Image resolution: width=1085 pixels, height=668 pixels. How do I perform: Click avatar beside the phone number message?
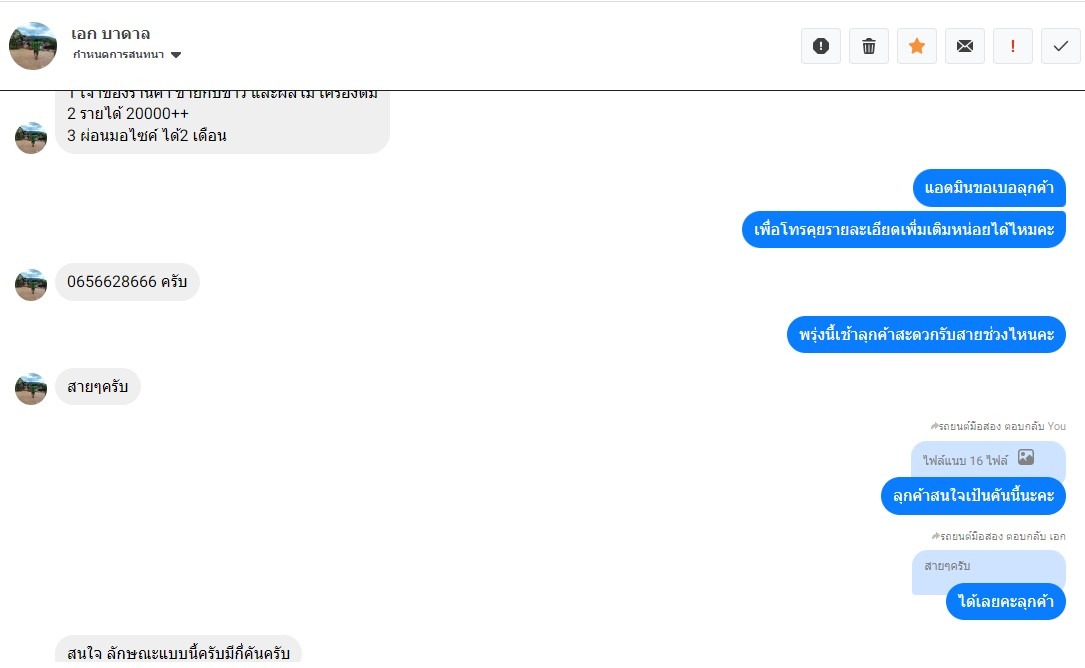(31, 285)
